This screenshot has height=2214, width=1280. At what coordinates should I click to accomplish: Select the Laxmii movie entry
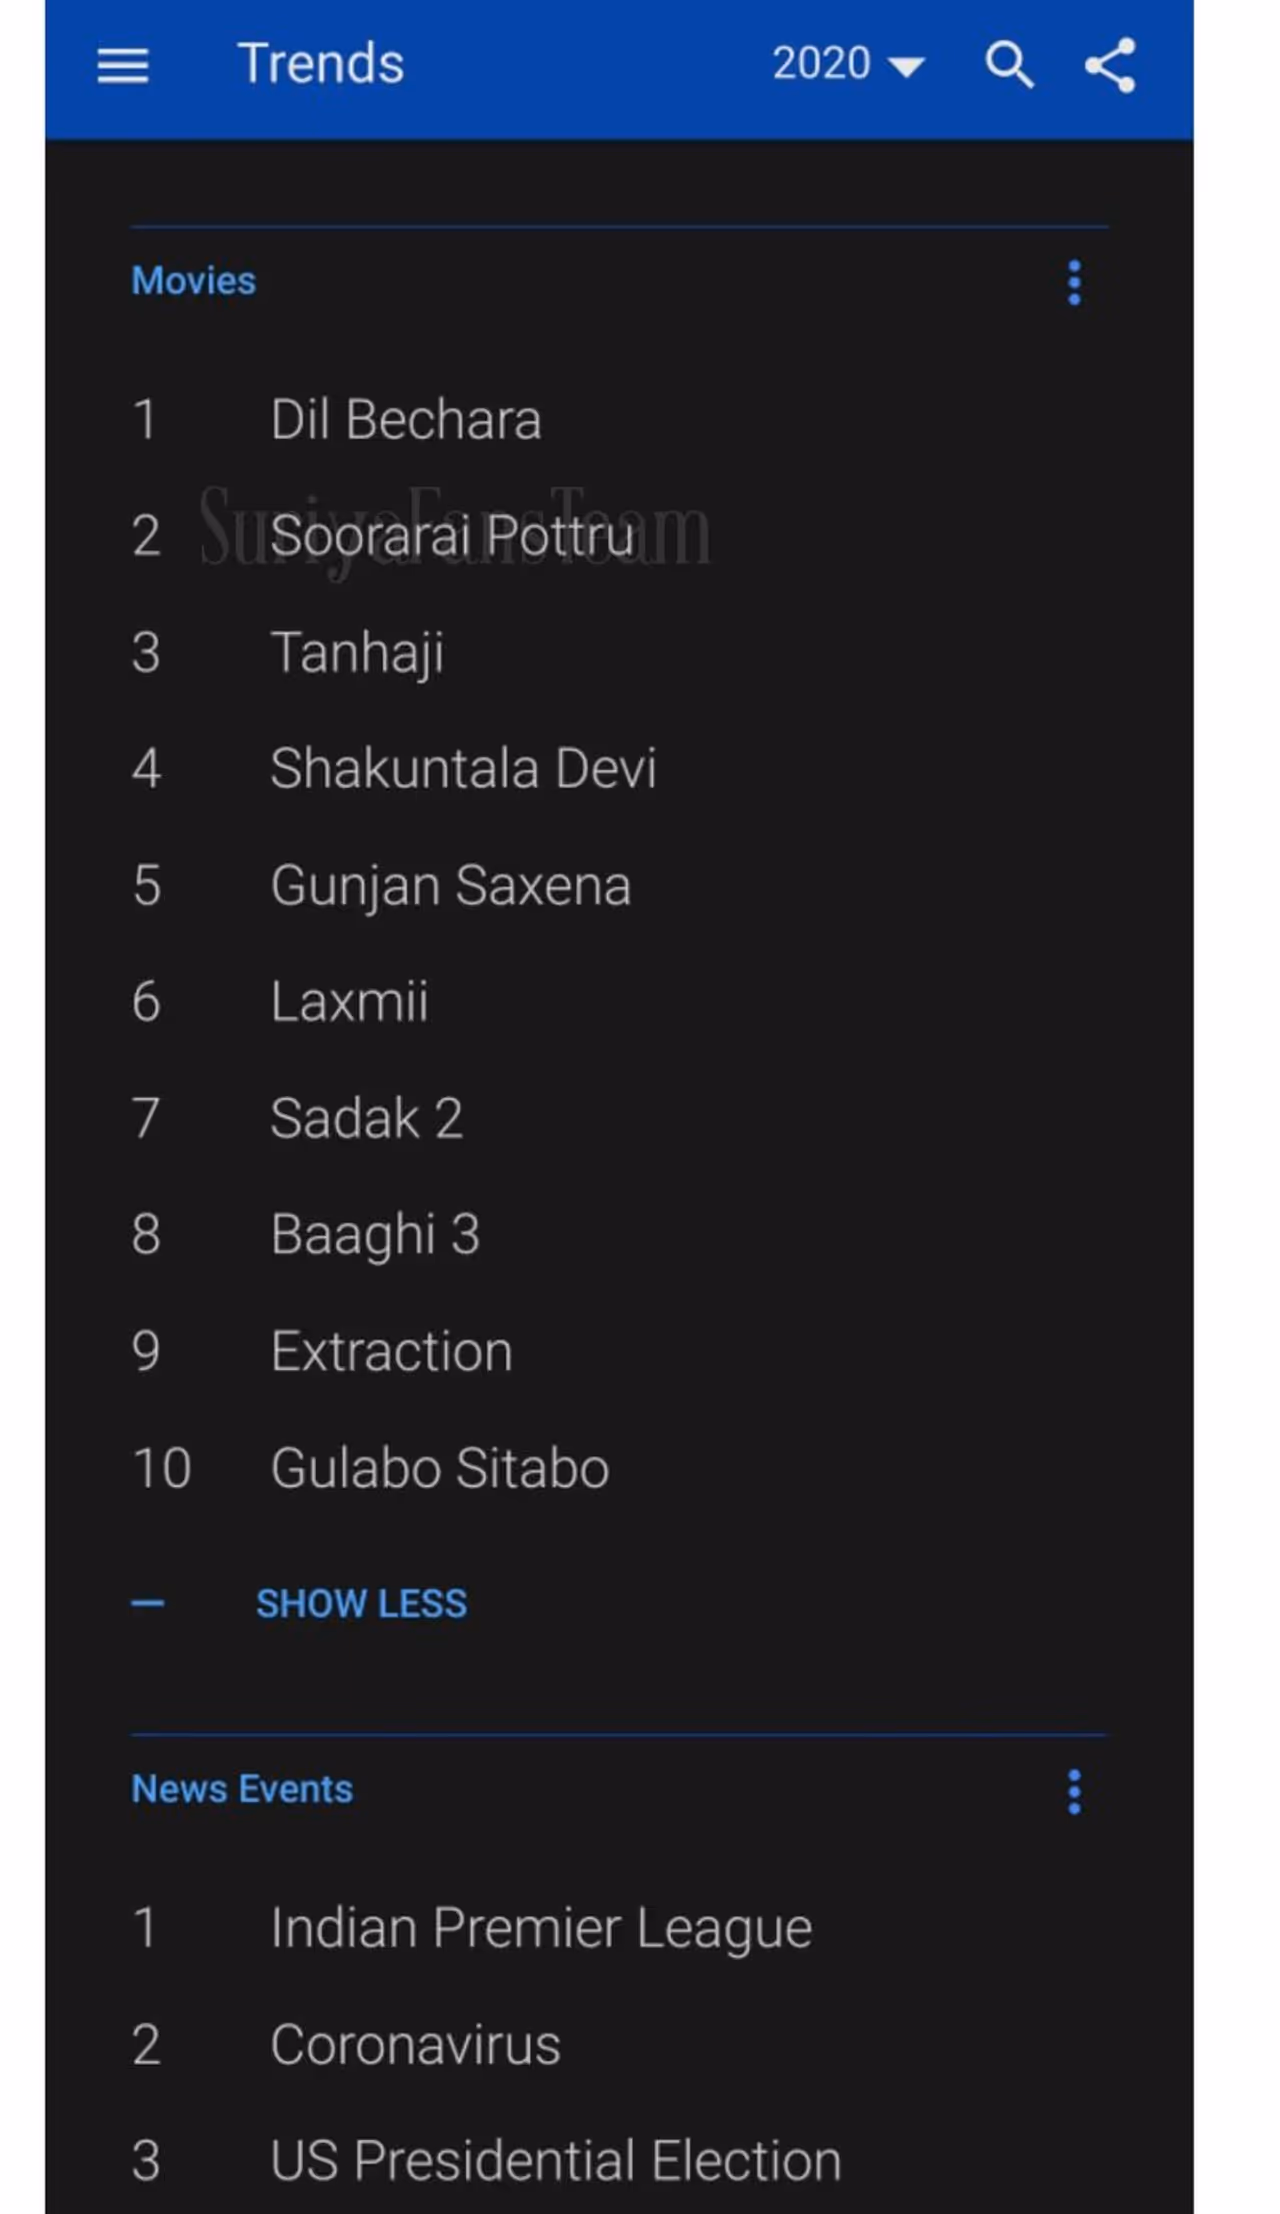pyautogui.click(x=349, y=1001)
